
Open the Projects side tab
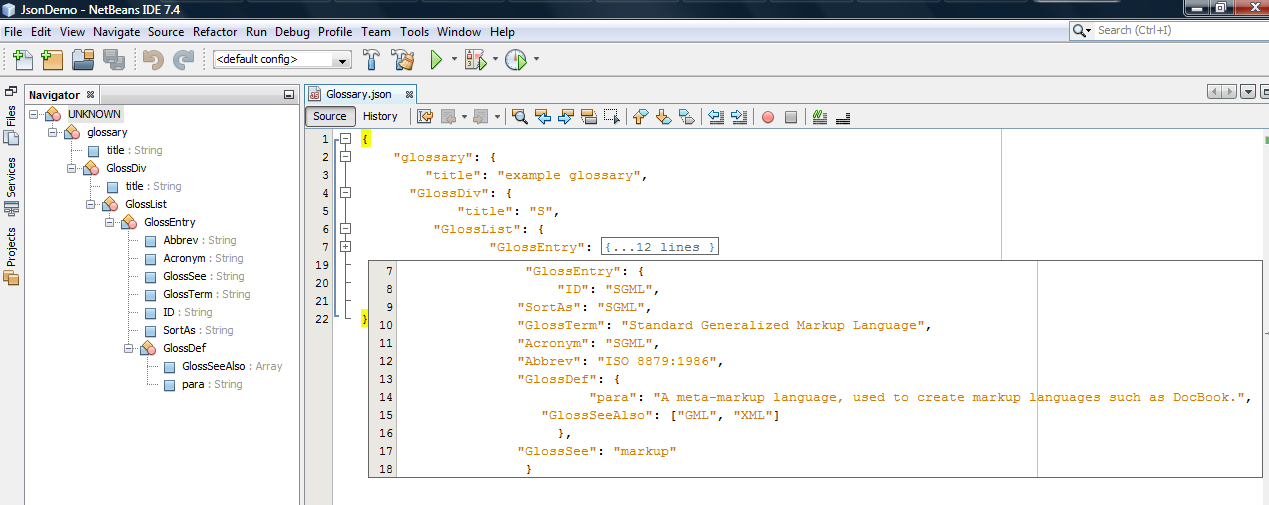click(x=11, y=257)
